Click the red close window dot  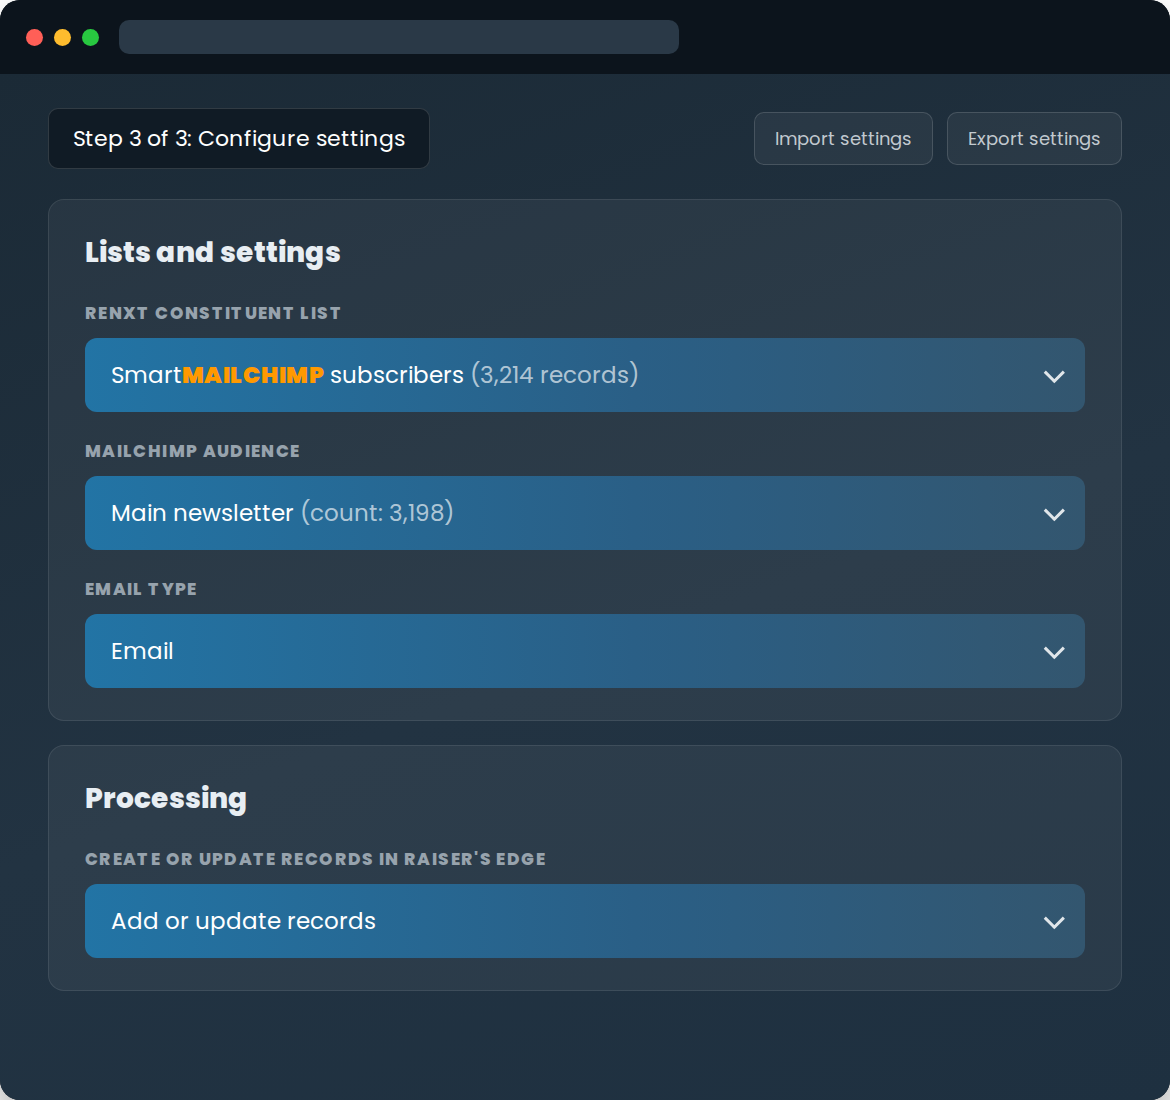tap(34, 37)
